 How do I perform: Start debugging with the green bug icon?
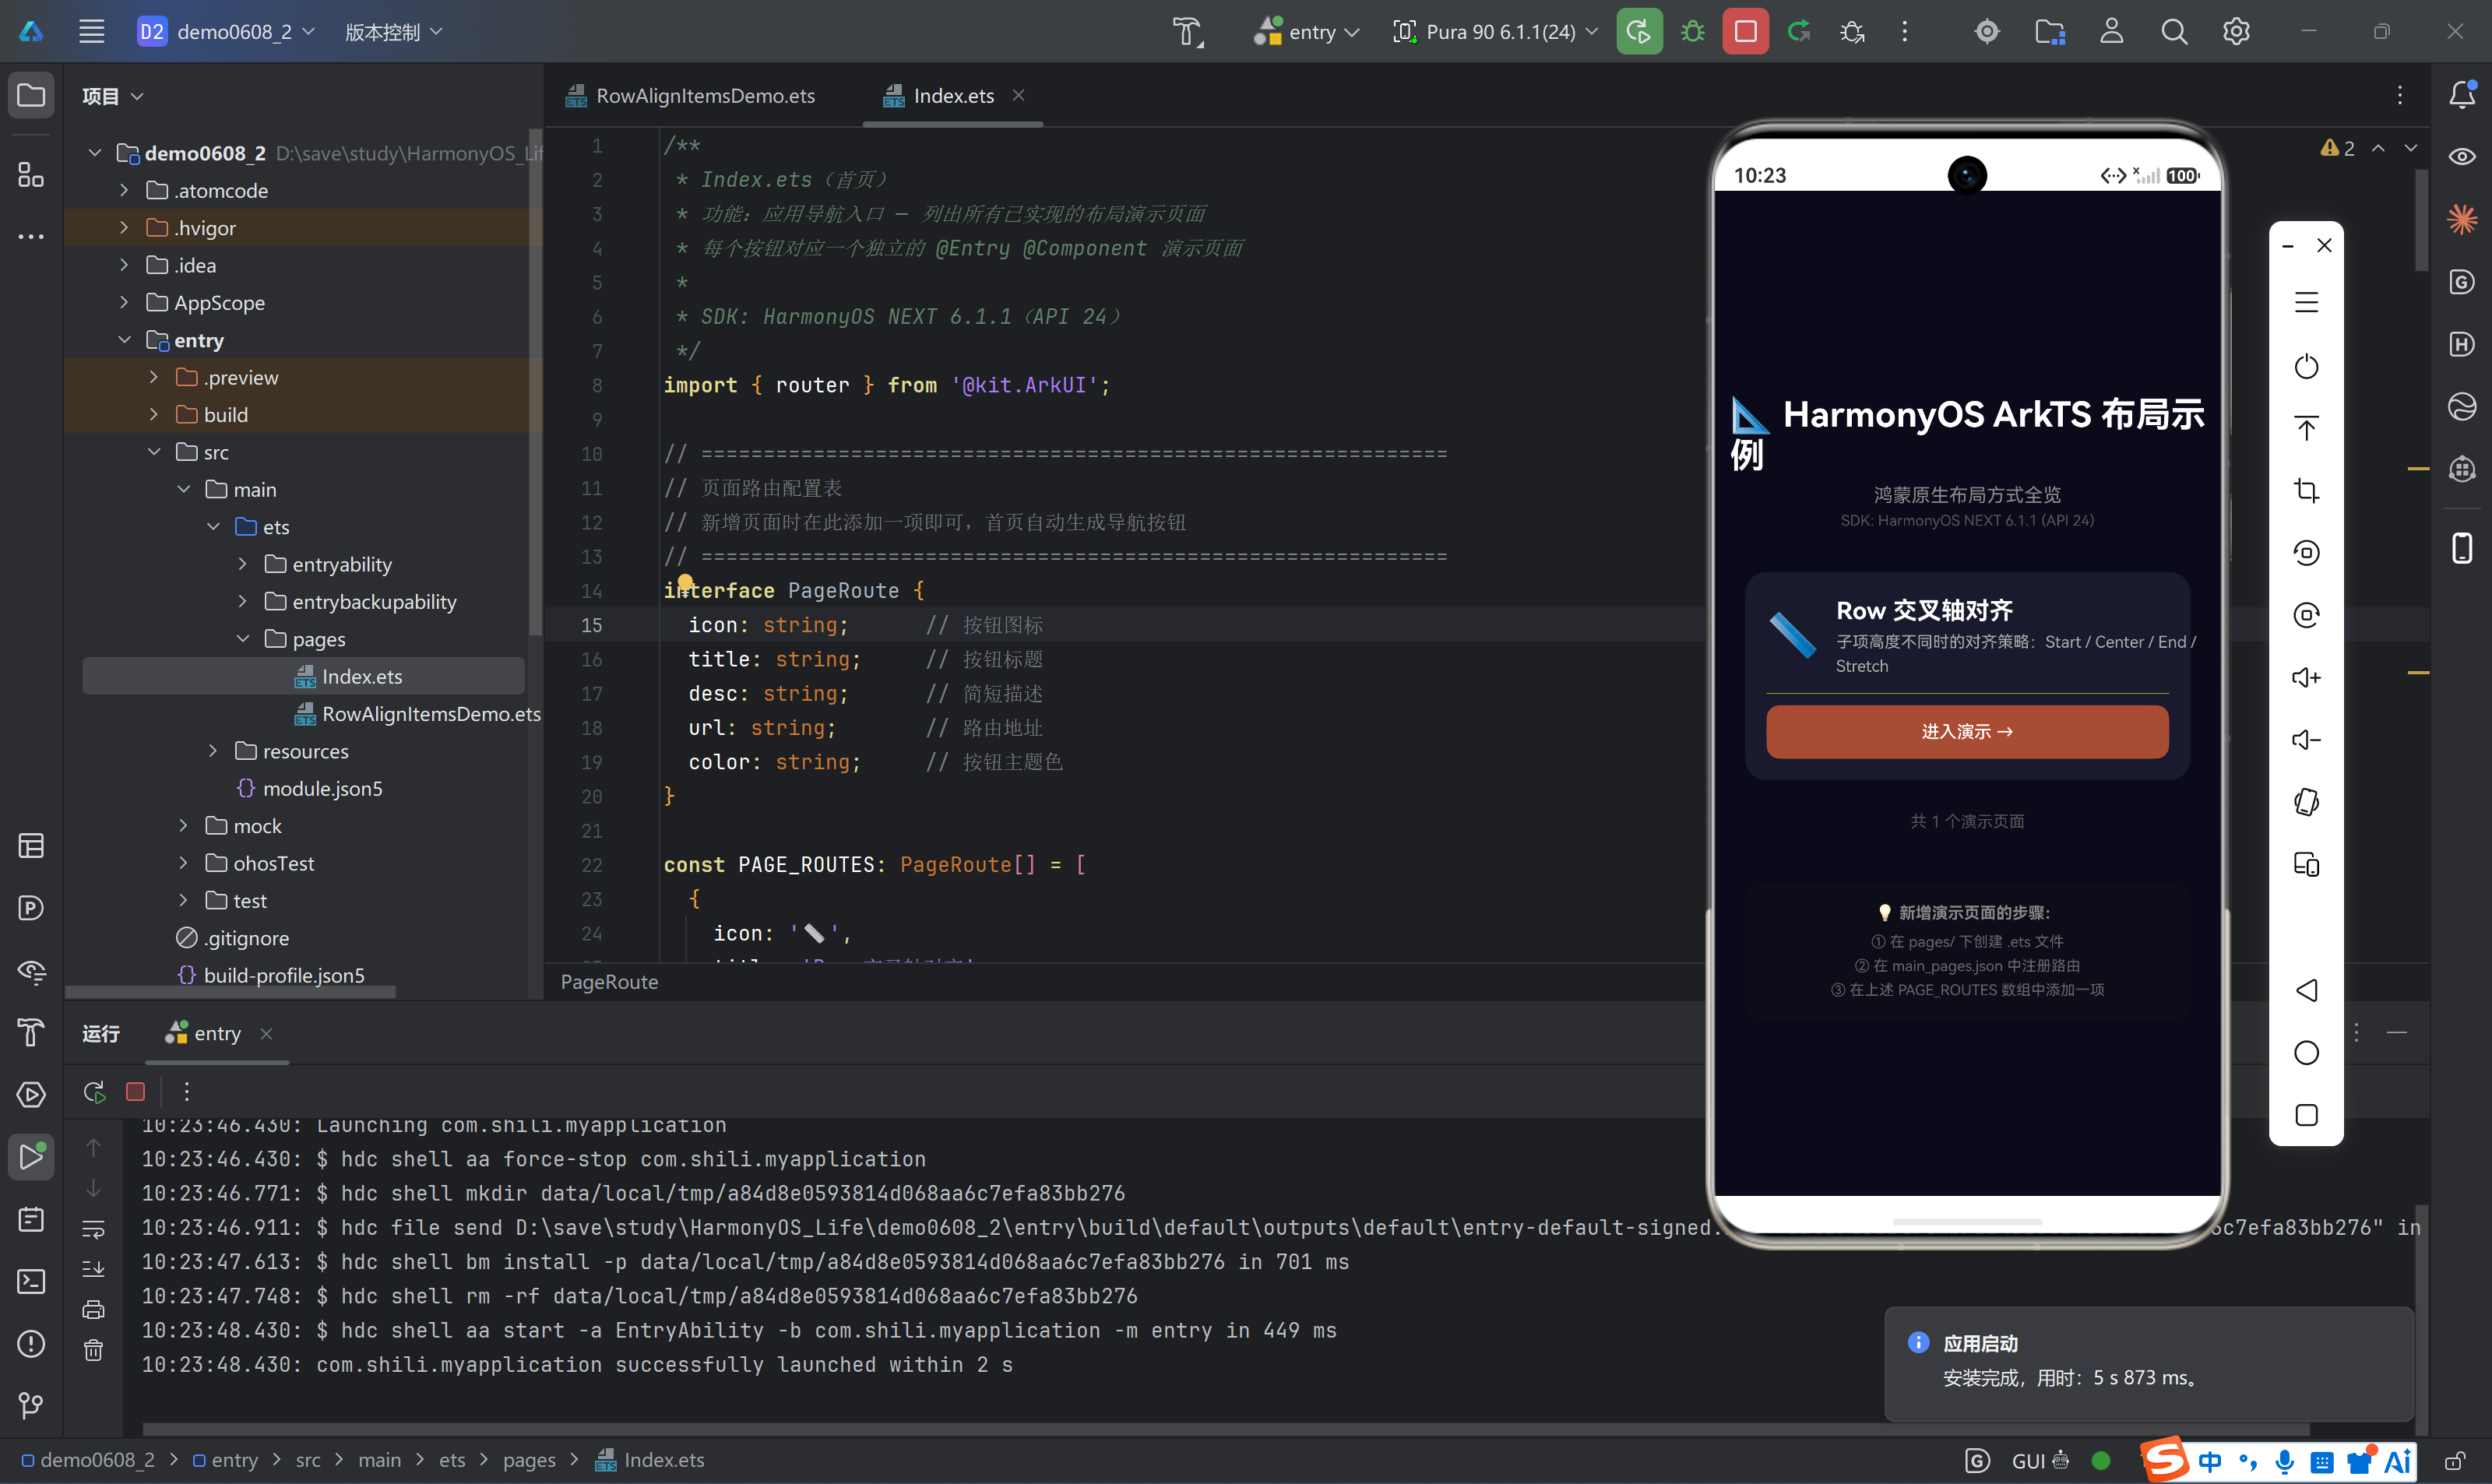coord(1692,32)
